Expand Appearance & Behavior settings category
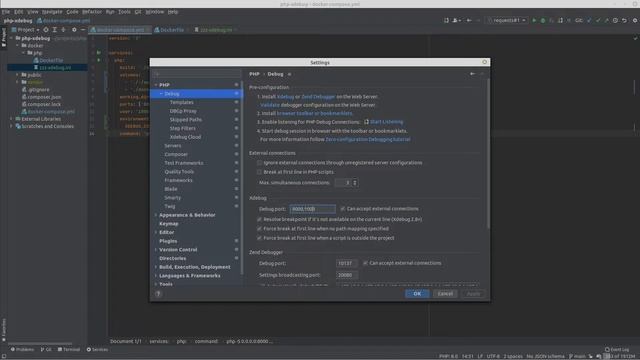 pyautogui.click(x=156, y=215)
